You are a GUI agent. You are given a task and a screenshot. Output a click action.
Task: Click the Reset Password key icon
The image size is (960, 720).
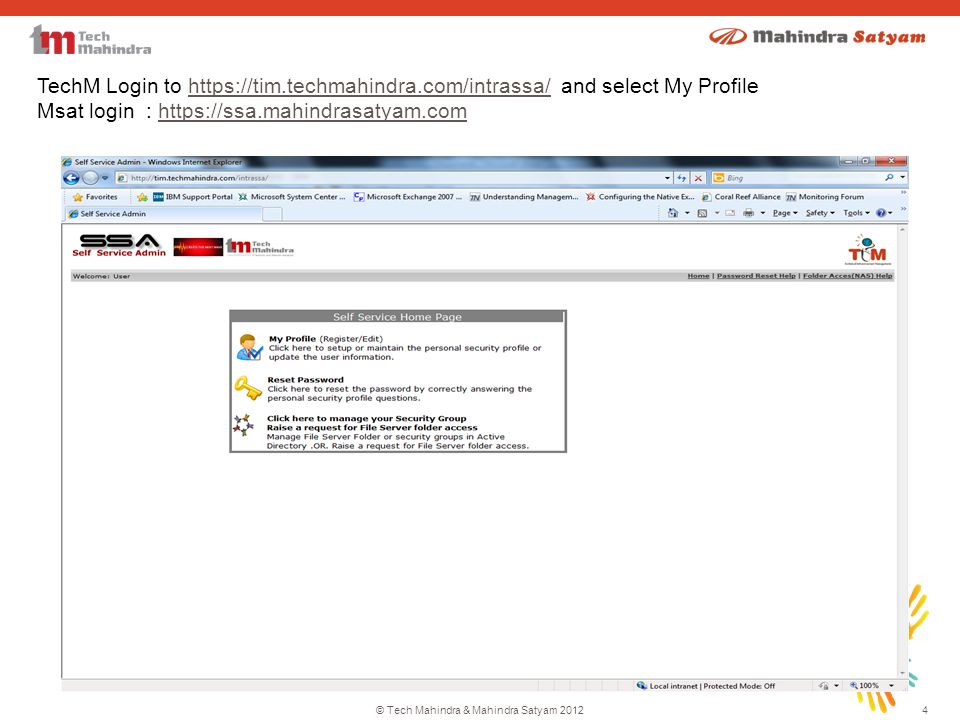coord(248,388)
